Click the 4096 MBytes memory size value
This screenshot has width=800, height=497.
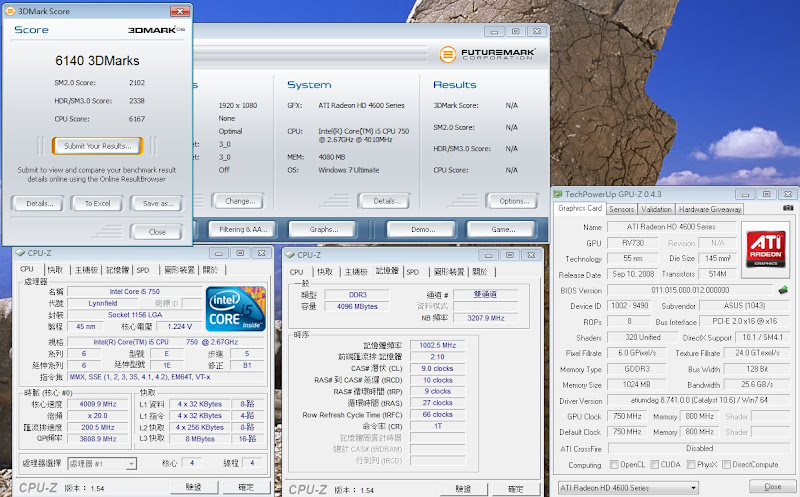point(357,306)
